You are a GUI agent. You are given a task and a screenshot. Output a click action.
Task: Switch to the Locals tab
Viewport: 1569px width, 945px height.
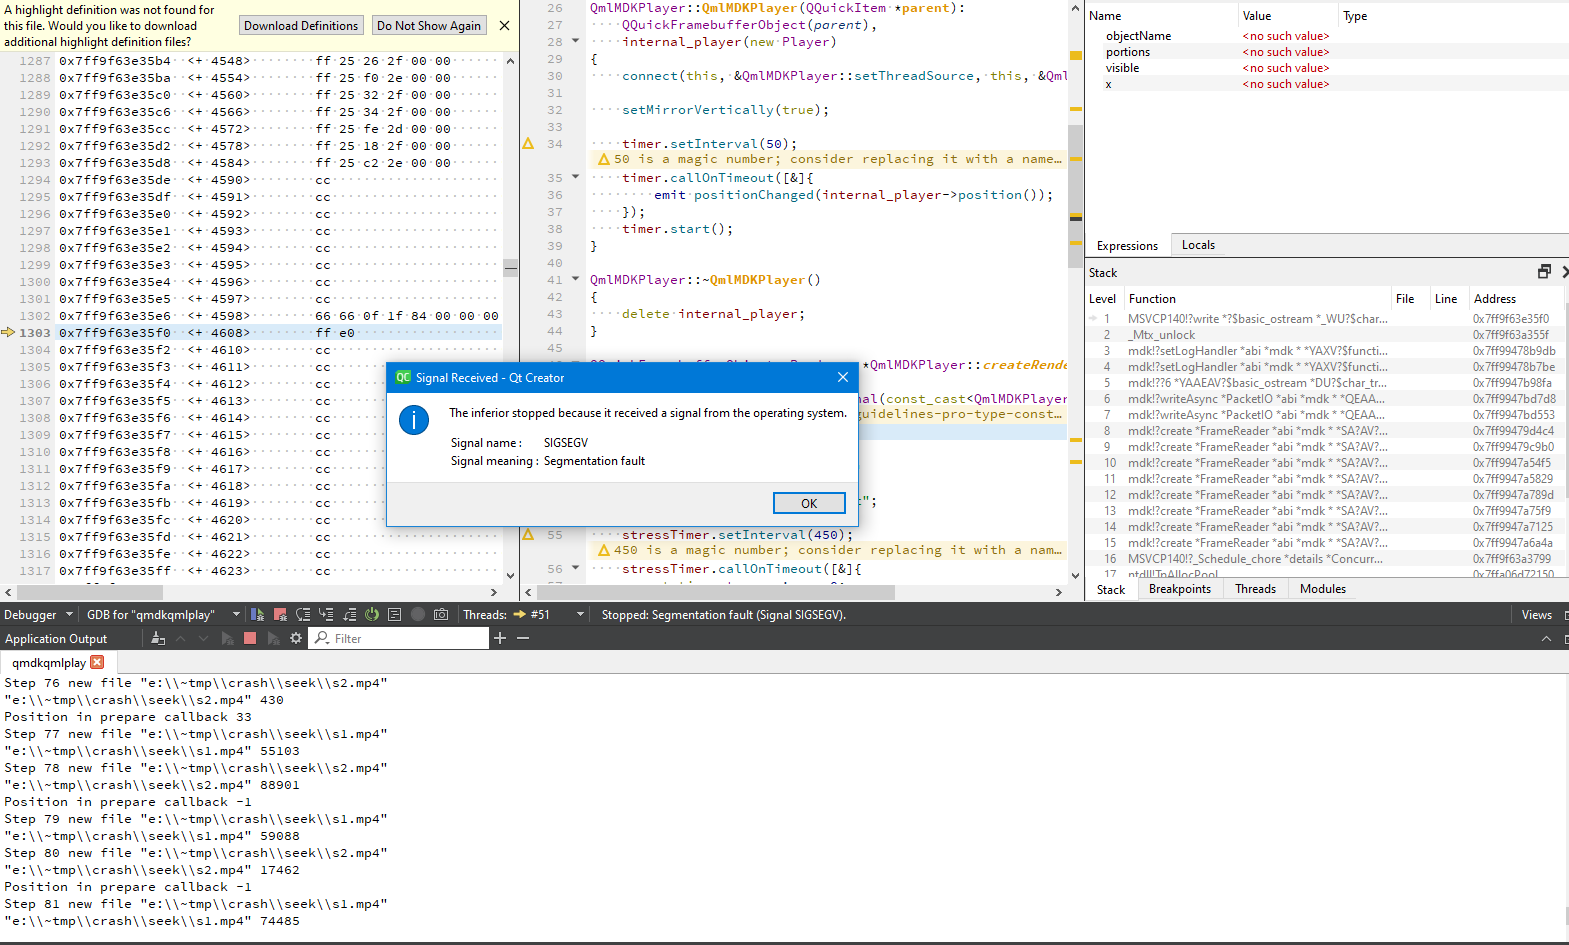1198,245
